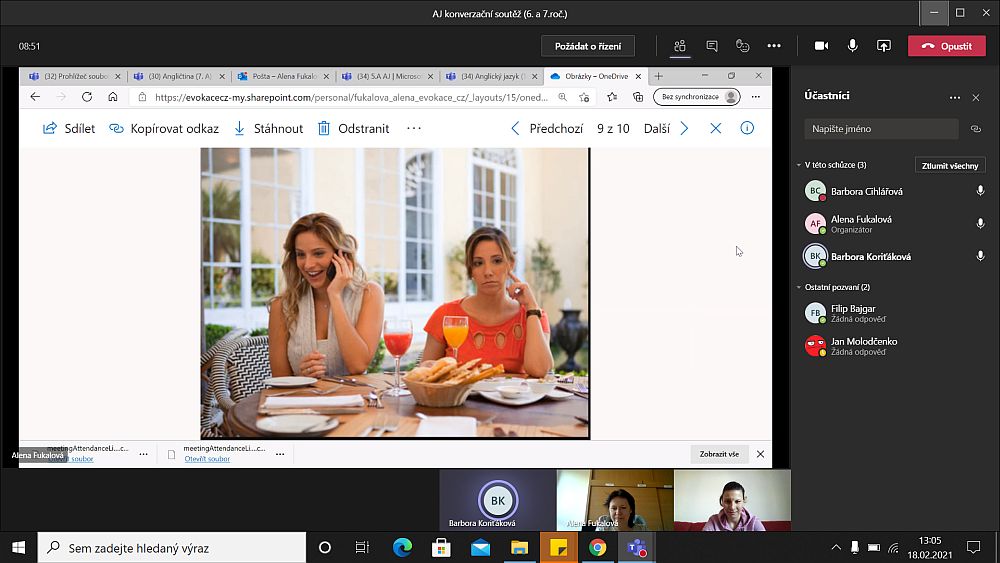Open image info panel in OneDrive viewer
The image size is (1000, 563).
pos(746,128)
